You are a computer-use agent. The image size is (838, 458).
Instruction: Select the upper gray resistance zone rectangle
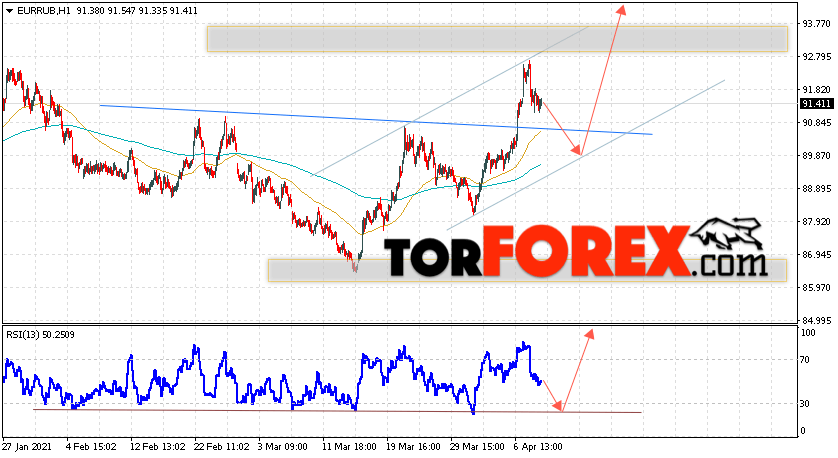[x=497, y=39]
